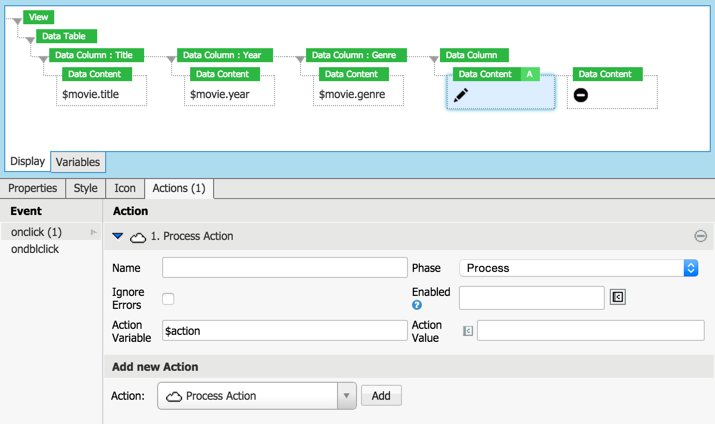
Task: Collapse the last unnamed Data Column triangle
Action: point(434,59)
